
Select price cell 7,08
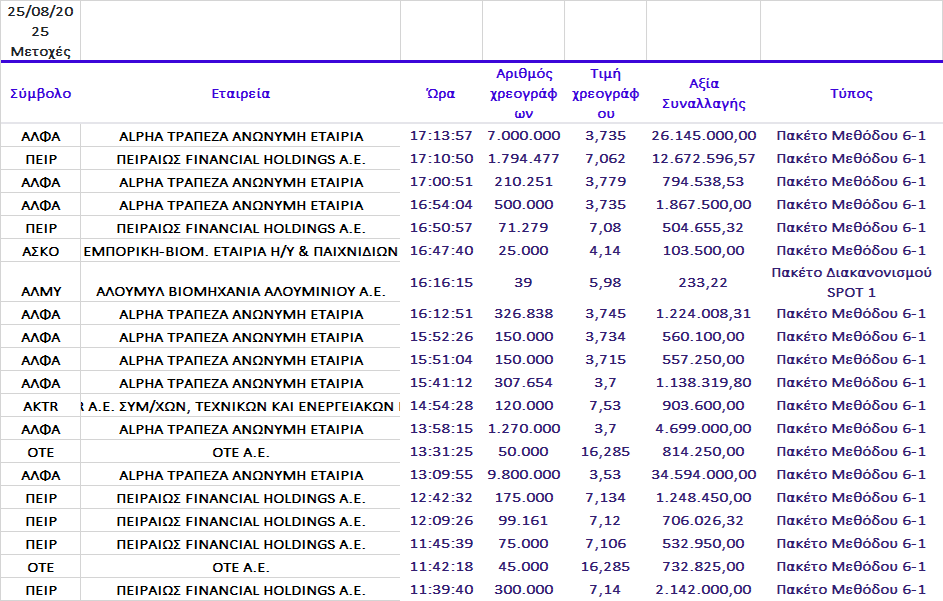pyautogui.click(x=605, y=227)
